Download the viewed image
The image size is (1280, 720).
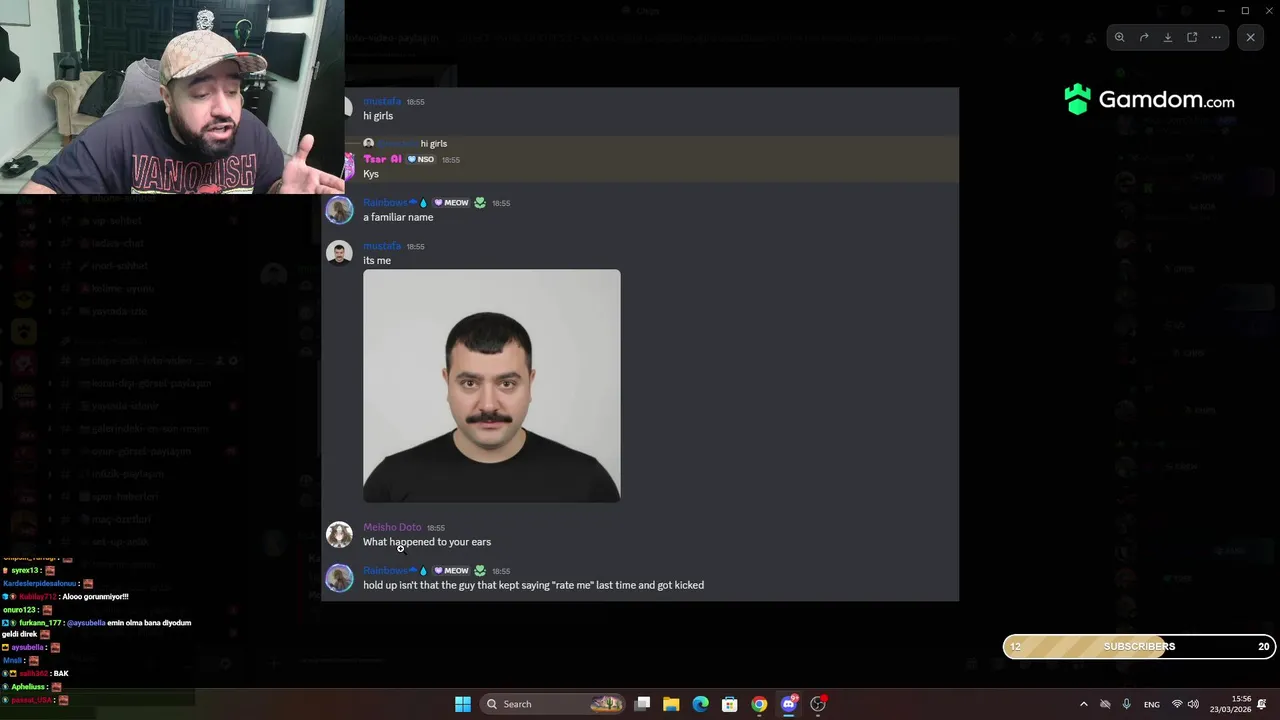(1168, 37)
